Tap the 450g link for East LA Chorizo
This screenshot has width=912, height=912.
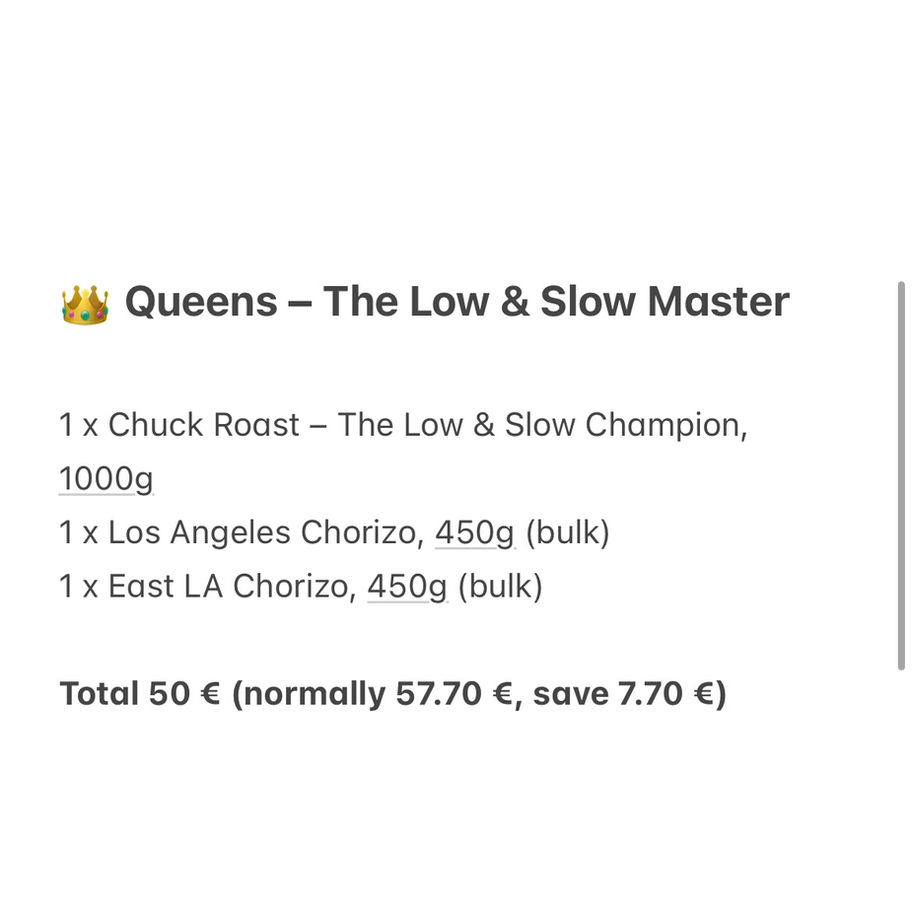407,586
